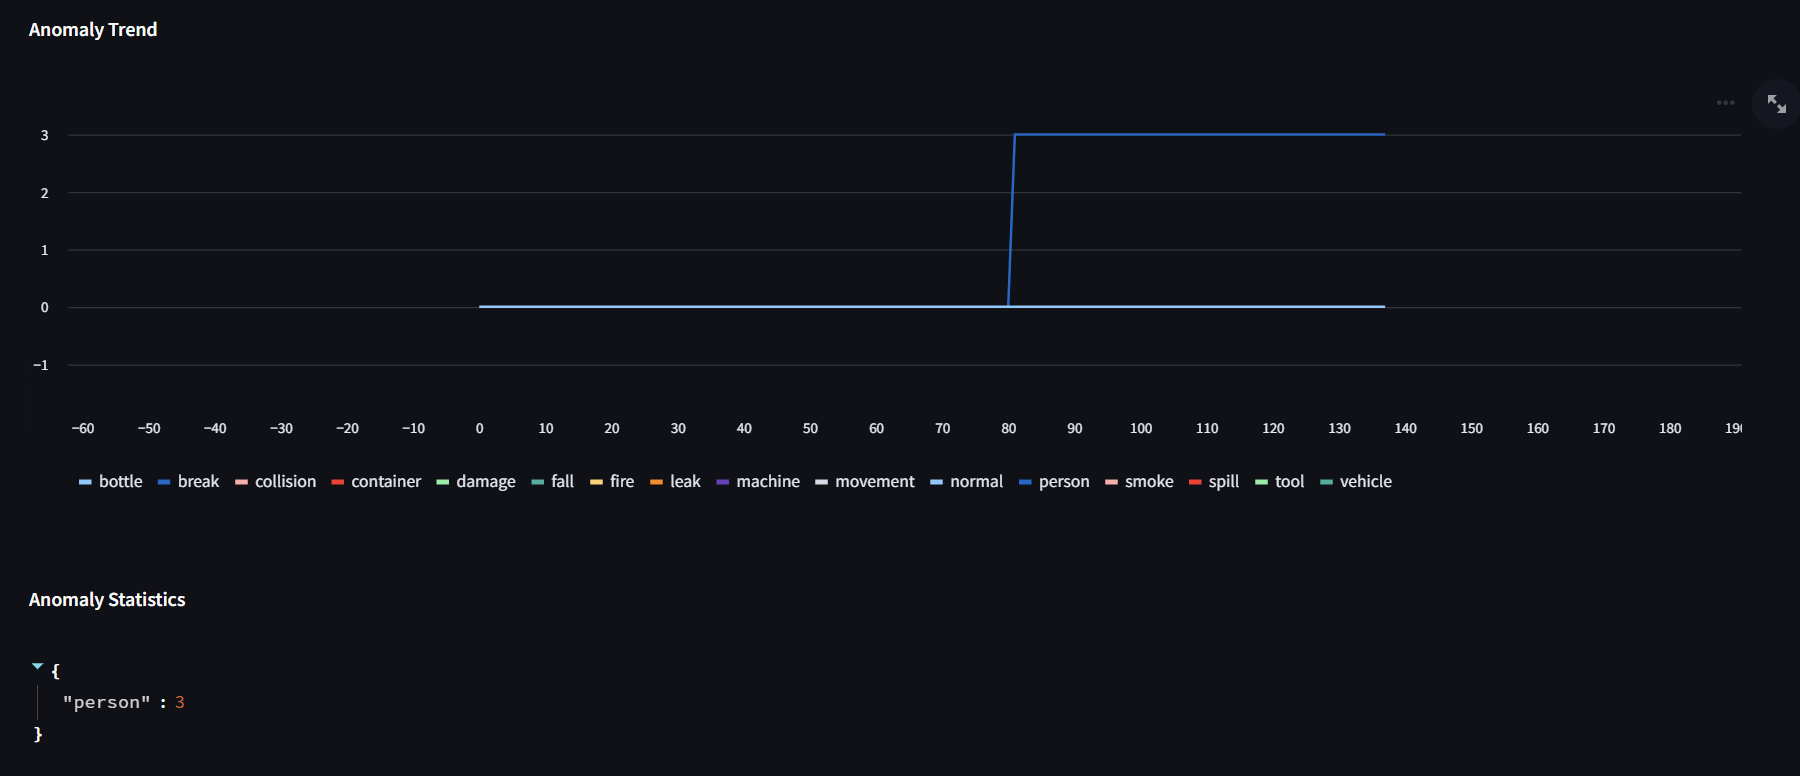Click the normal legend entry

[967, 482]
